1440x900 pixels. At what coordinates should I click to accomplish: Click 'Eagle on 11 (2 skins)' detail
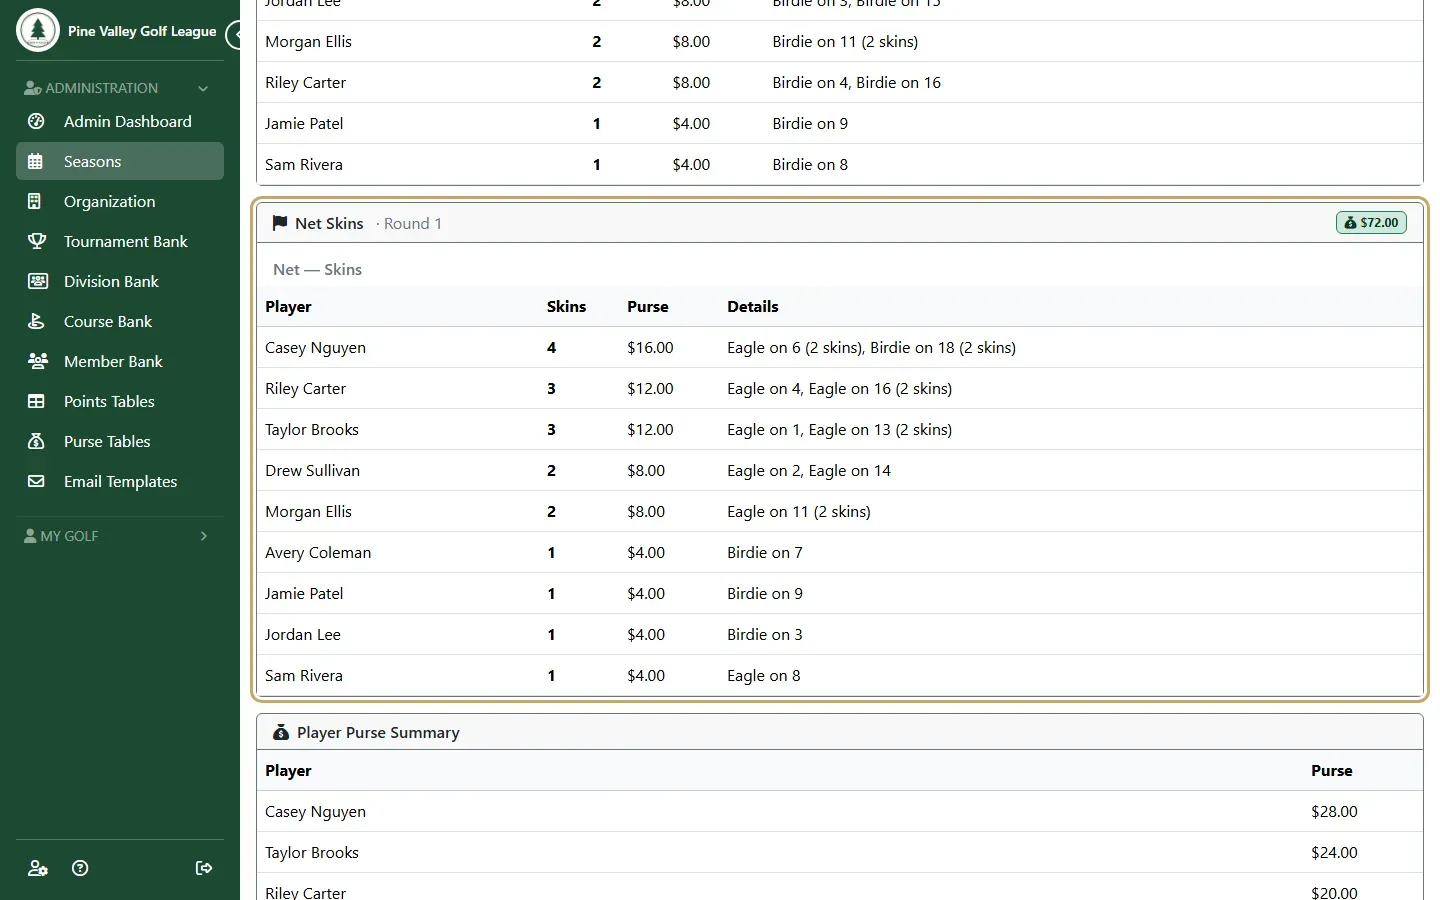point(798,512)
